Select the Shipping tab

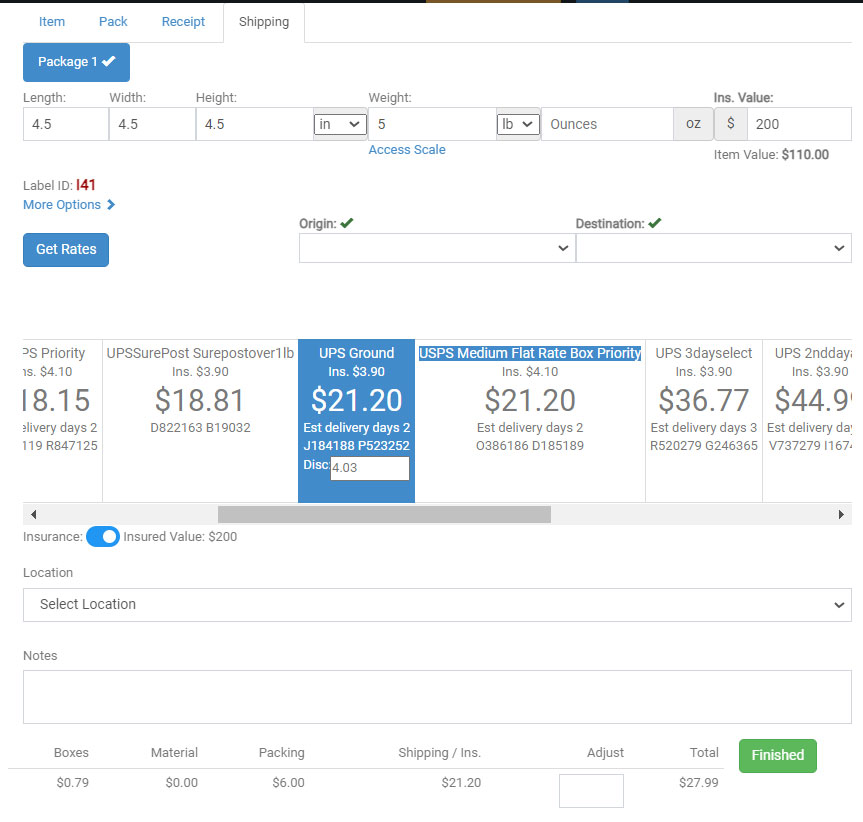(264, 22)
